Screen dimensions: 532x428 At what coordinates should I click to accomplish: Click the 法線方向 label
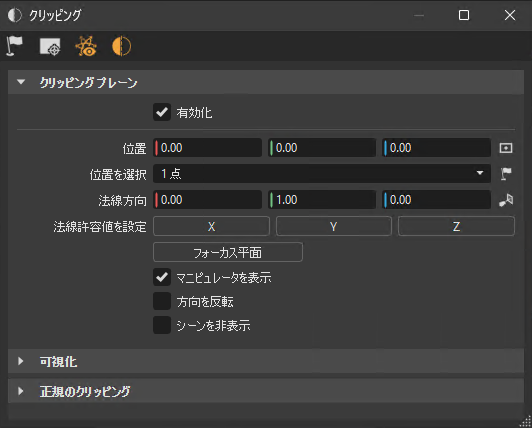(x=122, y=201)
